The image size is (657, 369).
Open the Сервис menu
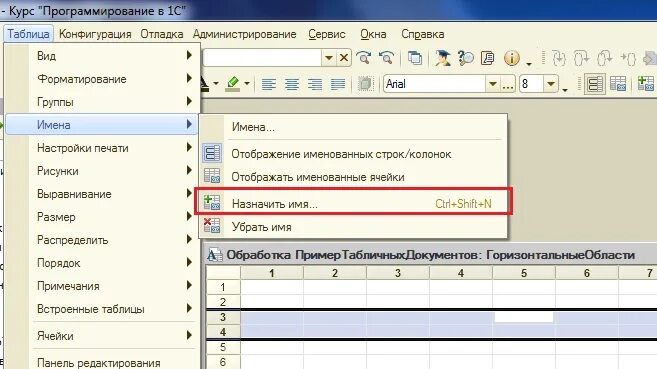tap(327, 34)
